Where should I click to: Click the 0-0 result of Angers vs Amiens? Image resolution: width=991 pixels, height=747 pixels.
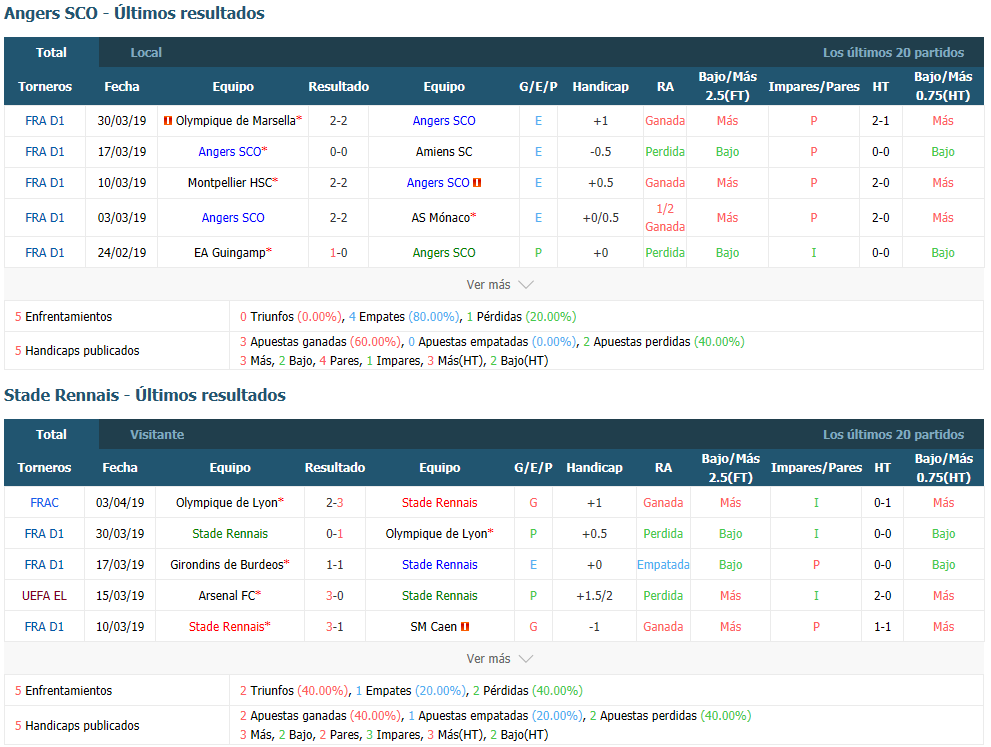pyautogui.click(x=338, y=152)
